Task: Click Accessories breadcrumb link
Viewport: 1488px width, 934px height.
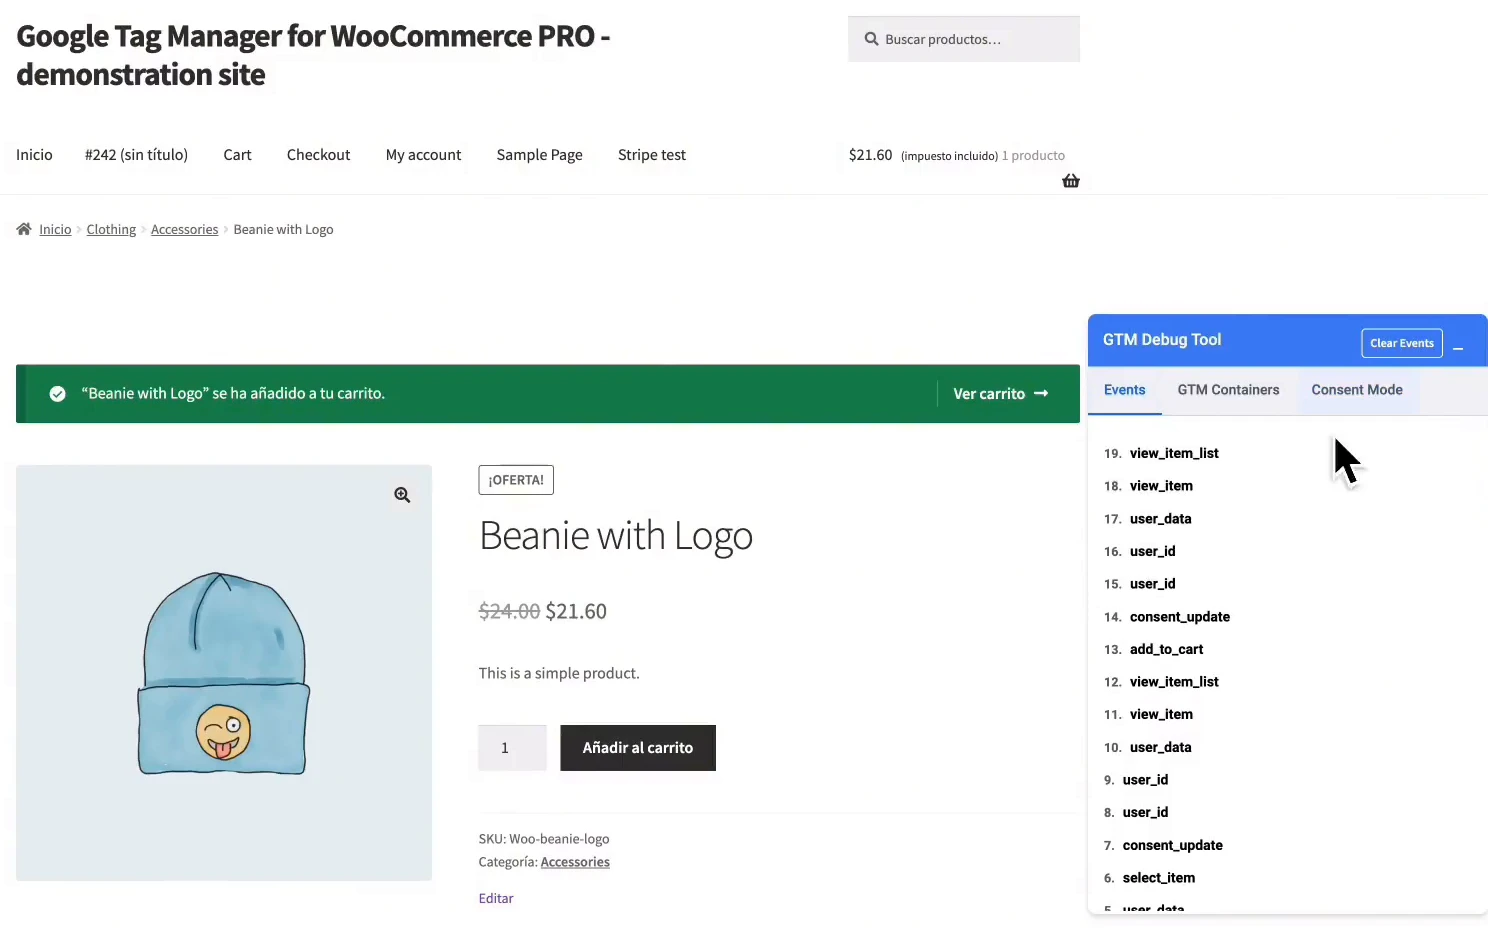Action: tap(184, 229)
